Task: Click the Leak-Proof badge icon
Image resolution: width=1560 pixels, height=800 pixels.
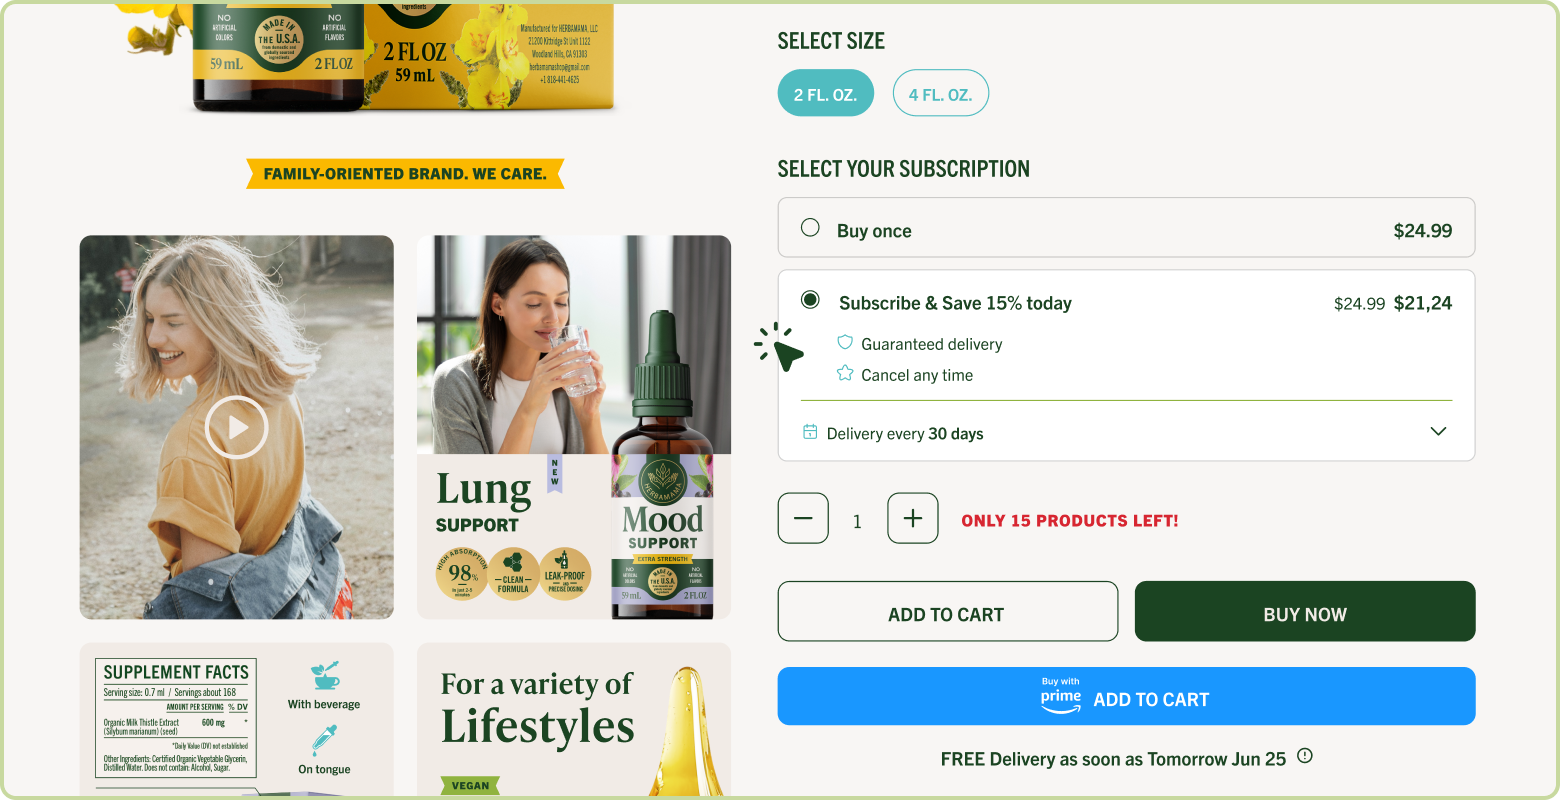Action: (x=565, y=574)
